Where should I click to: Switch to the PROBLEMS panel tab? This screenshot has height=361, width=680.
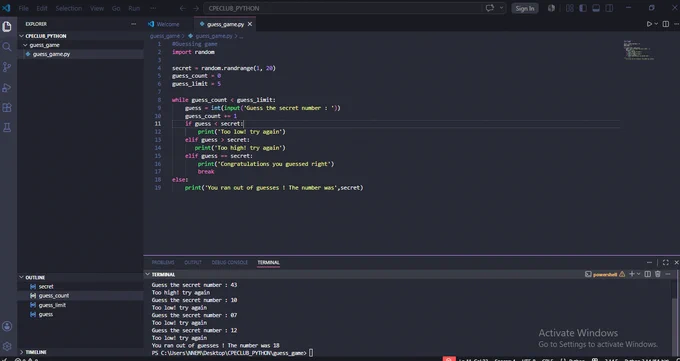pyautogui.click(x=163, y=263)
